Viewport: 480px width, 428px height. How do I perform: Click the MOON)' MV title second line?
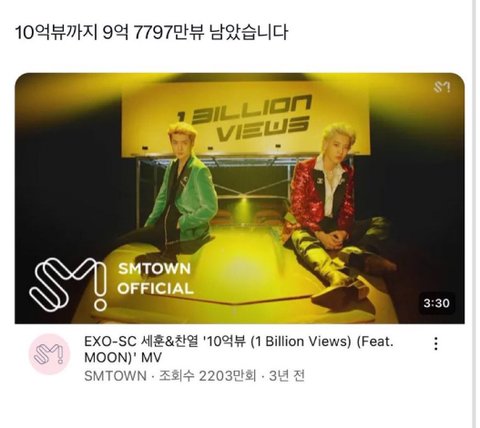pyautogui.click(x=123, y=357)
